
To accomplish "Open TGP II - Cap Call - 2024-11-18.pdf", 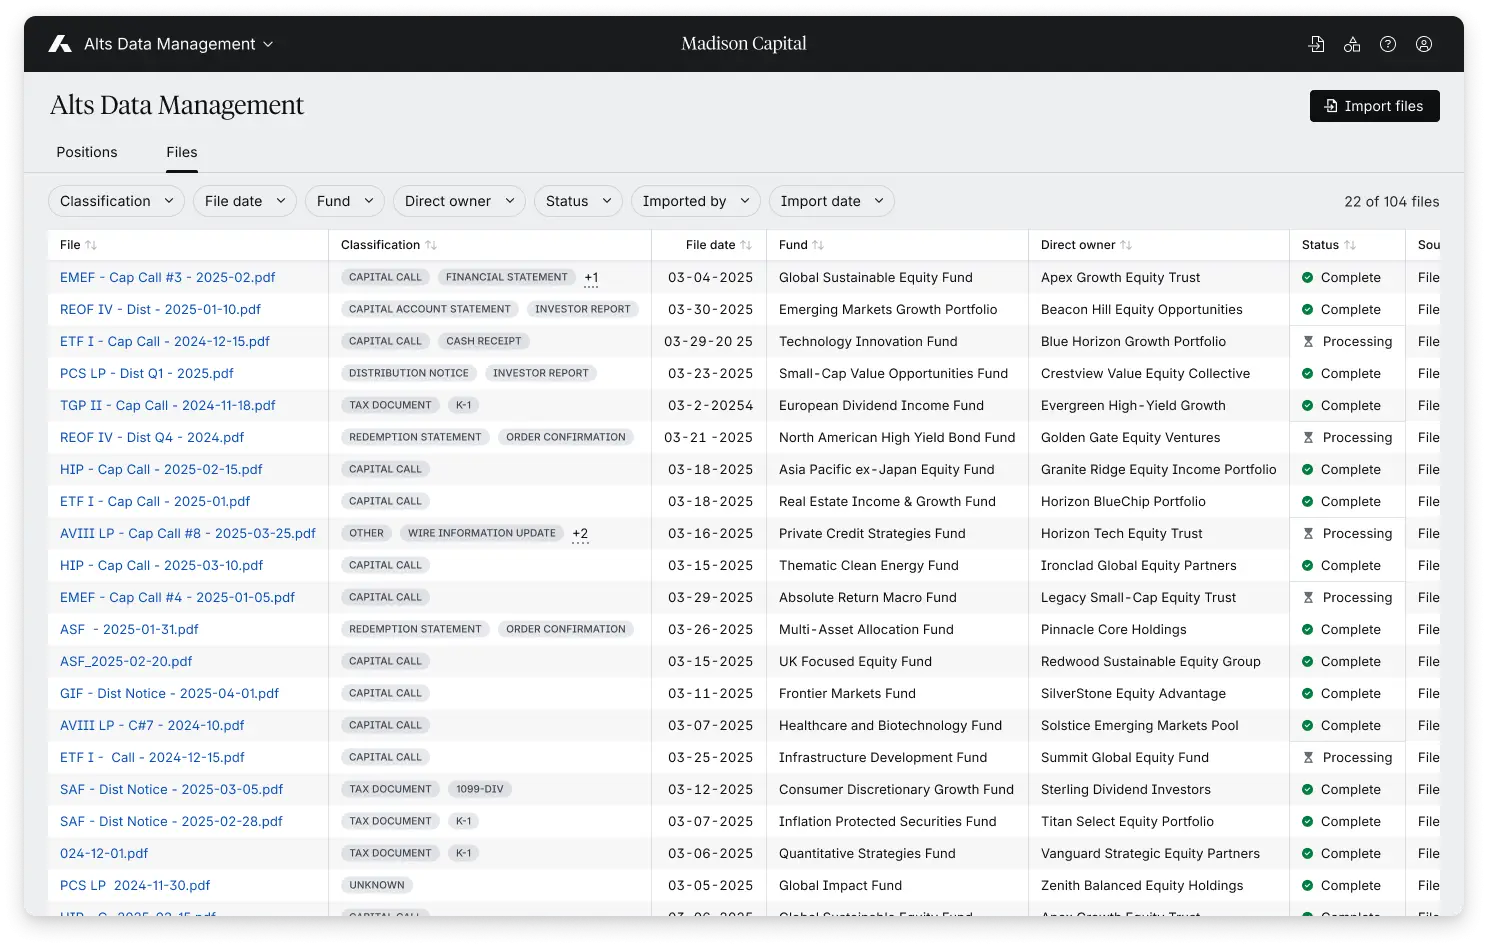I will [x=168, y=406].
